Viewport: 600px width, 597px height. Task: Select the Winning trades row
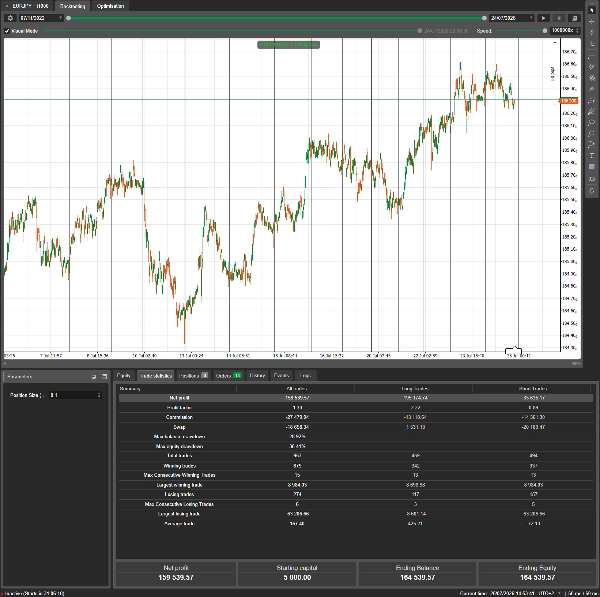[356, 466]
